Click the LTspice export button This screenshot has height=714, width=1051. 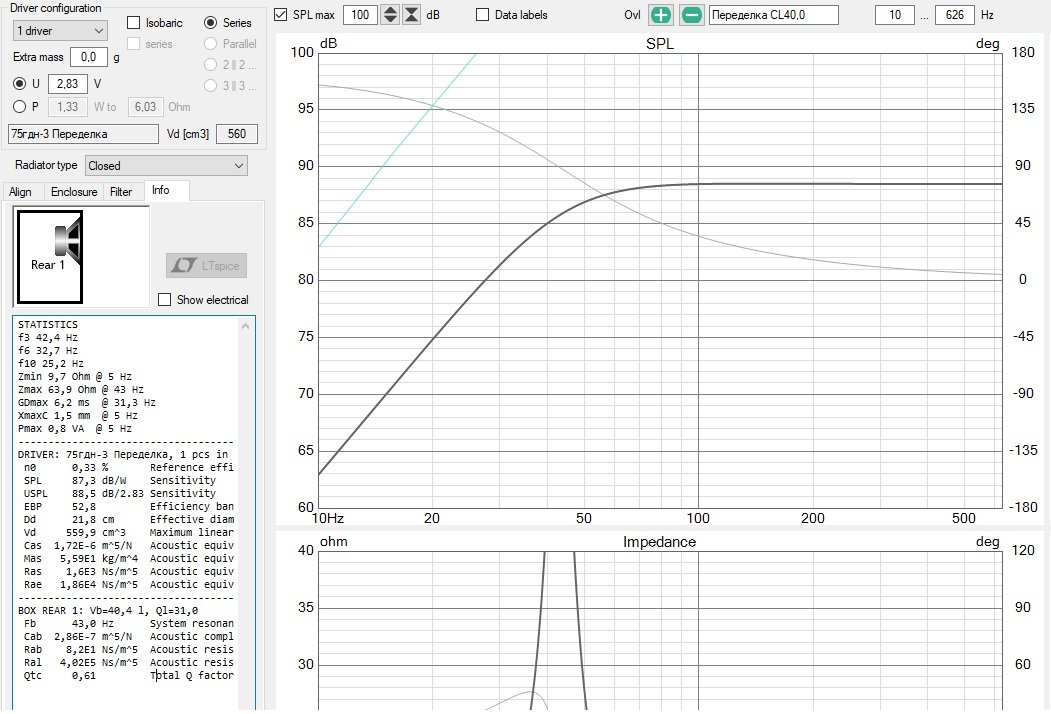(206, 265)
